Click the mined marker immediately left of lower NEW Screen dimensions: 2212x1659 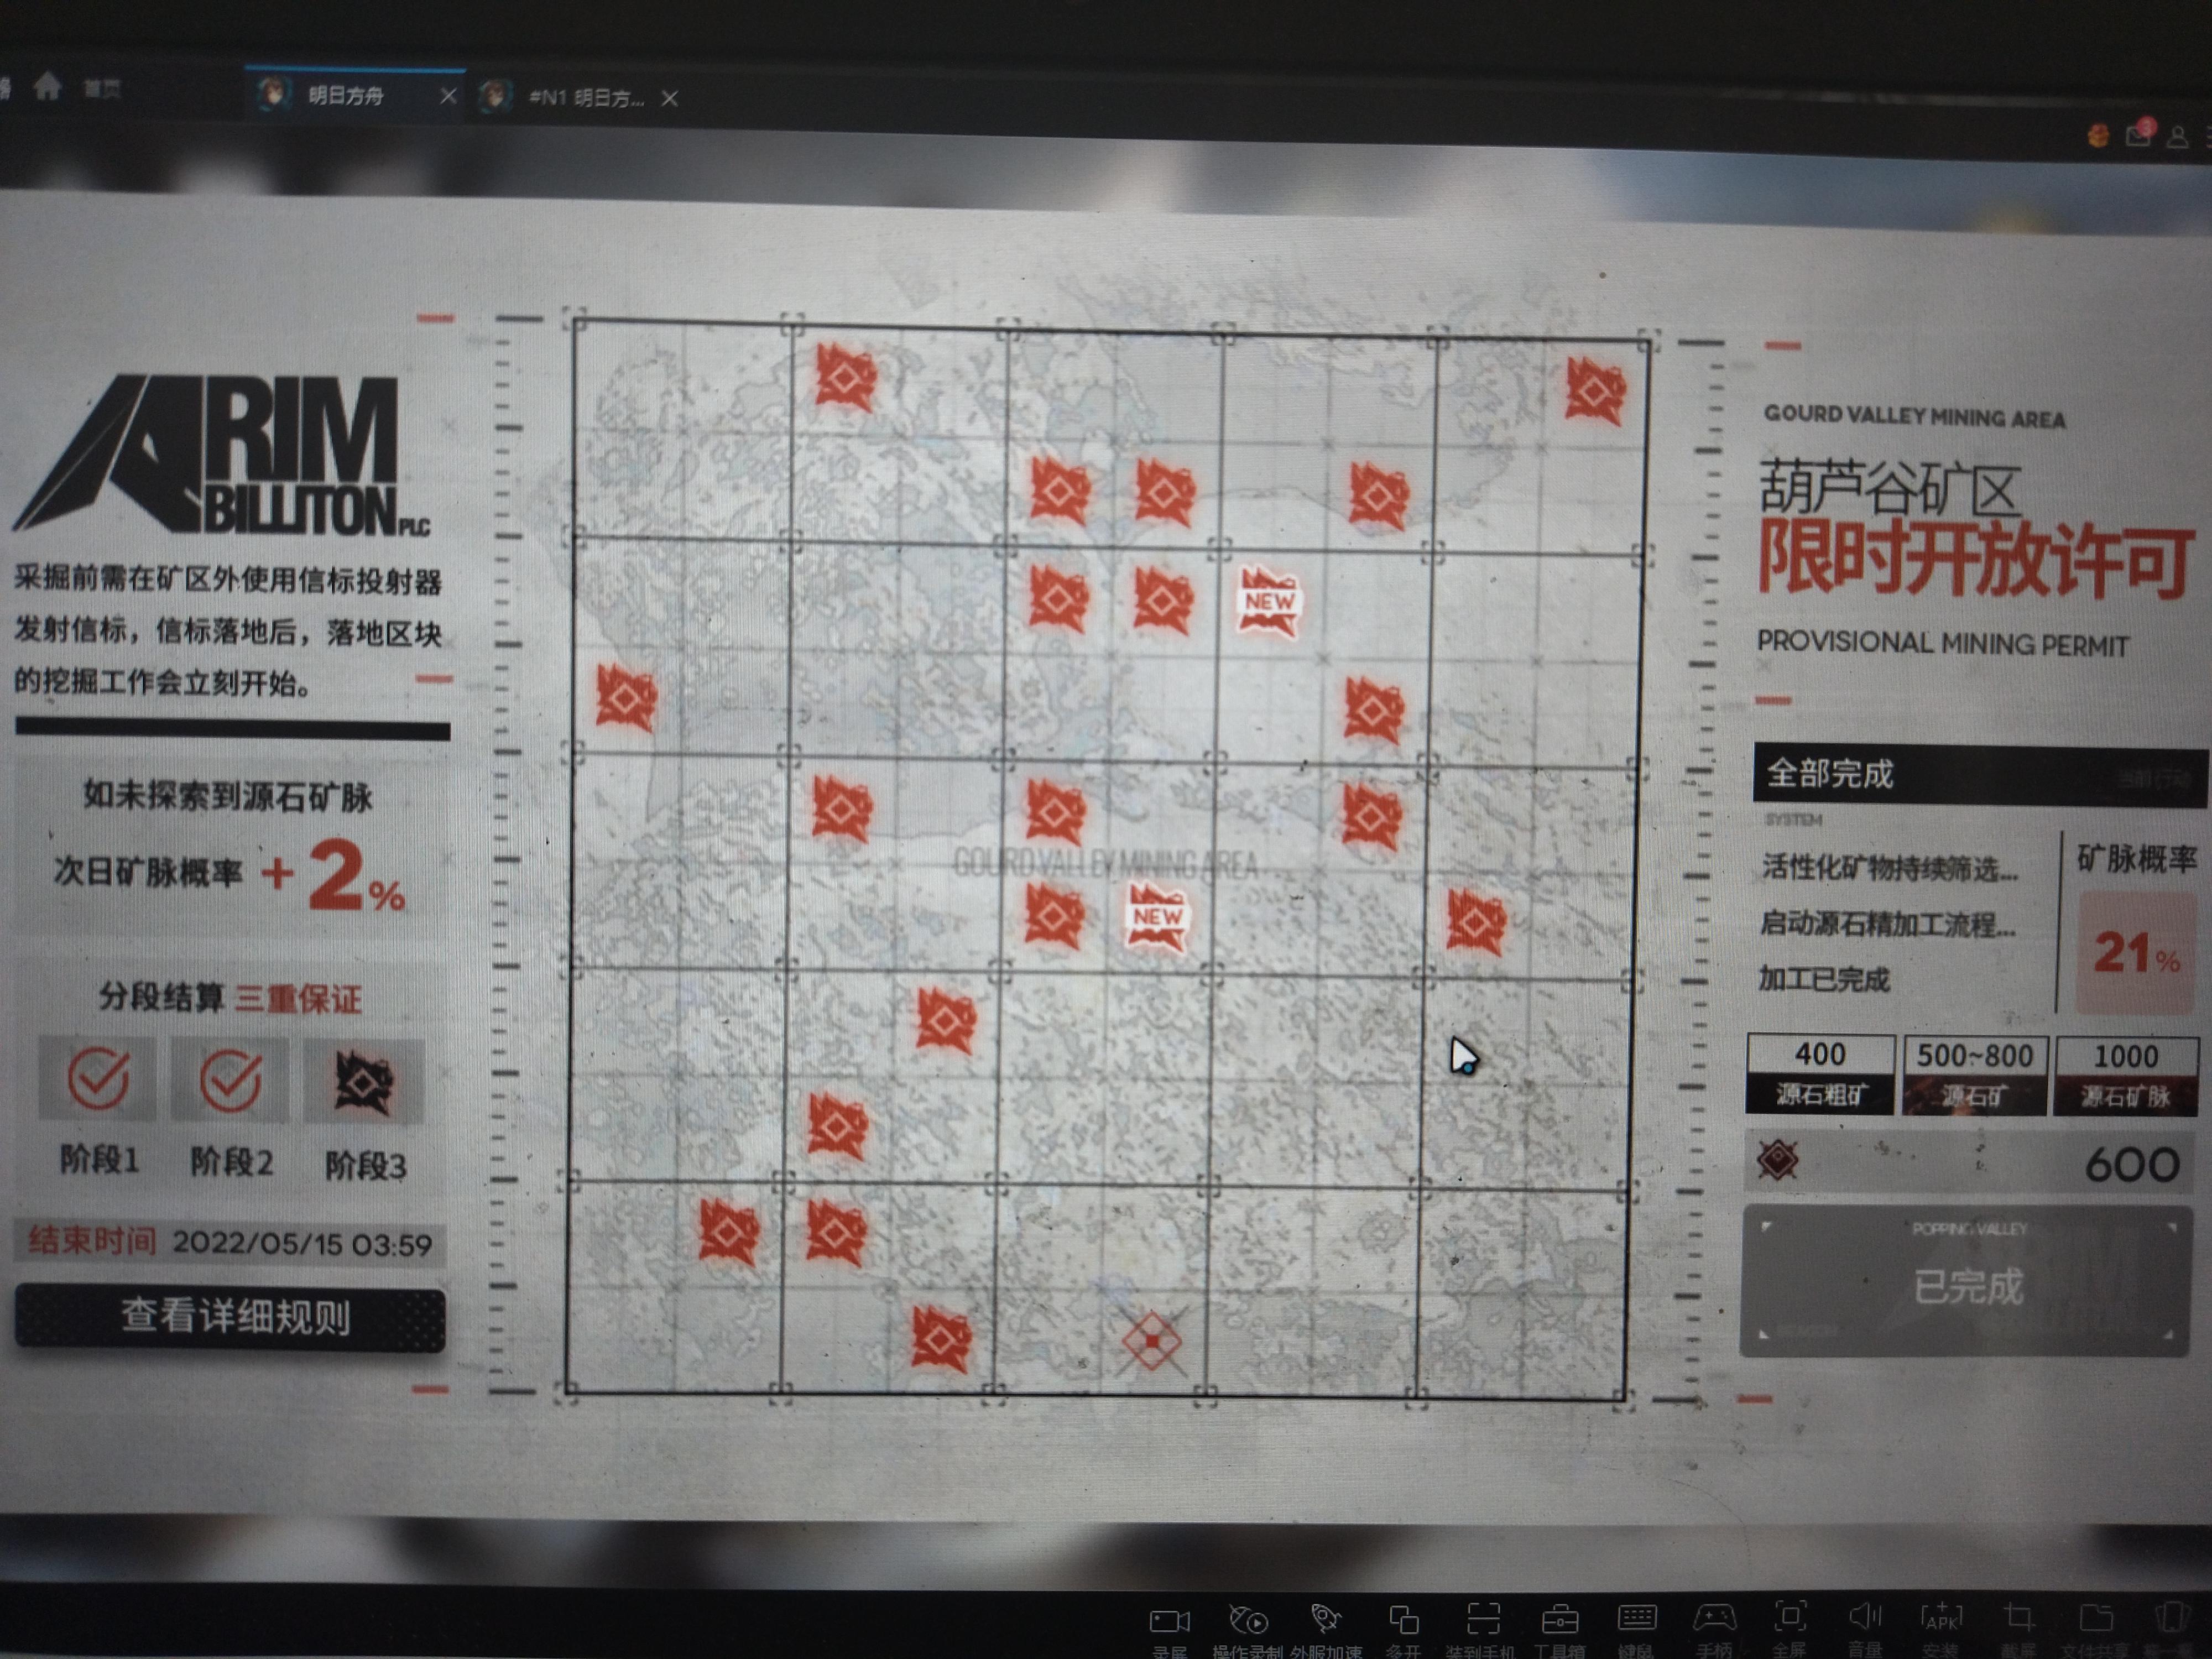[x=1054, y=916]
